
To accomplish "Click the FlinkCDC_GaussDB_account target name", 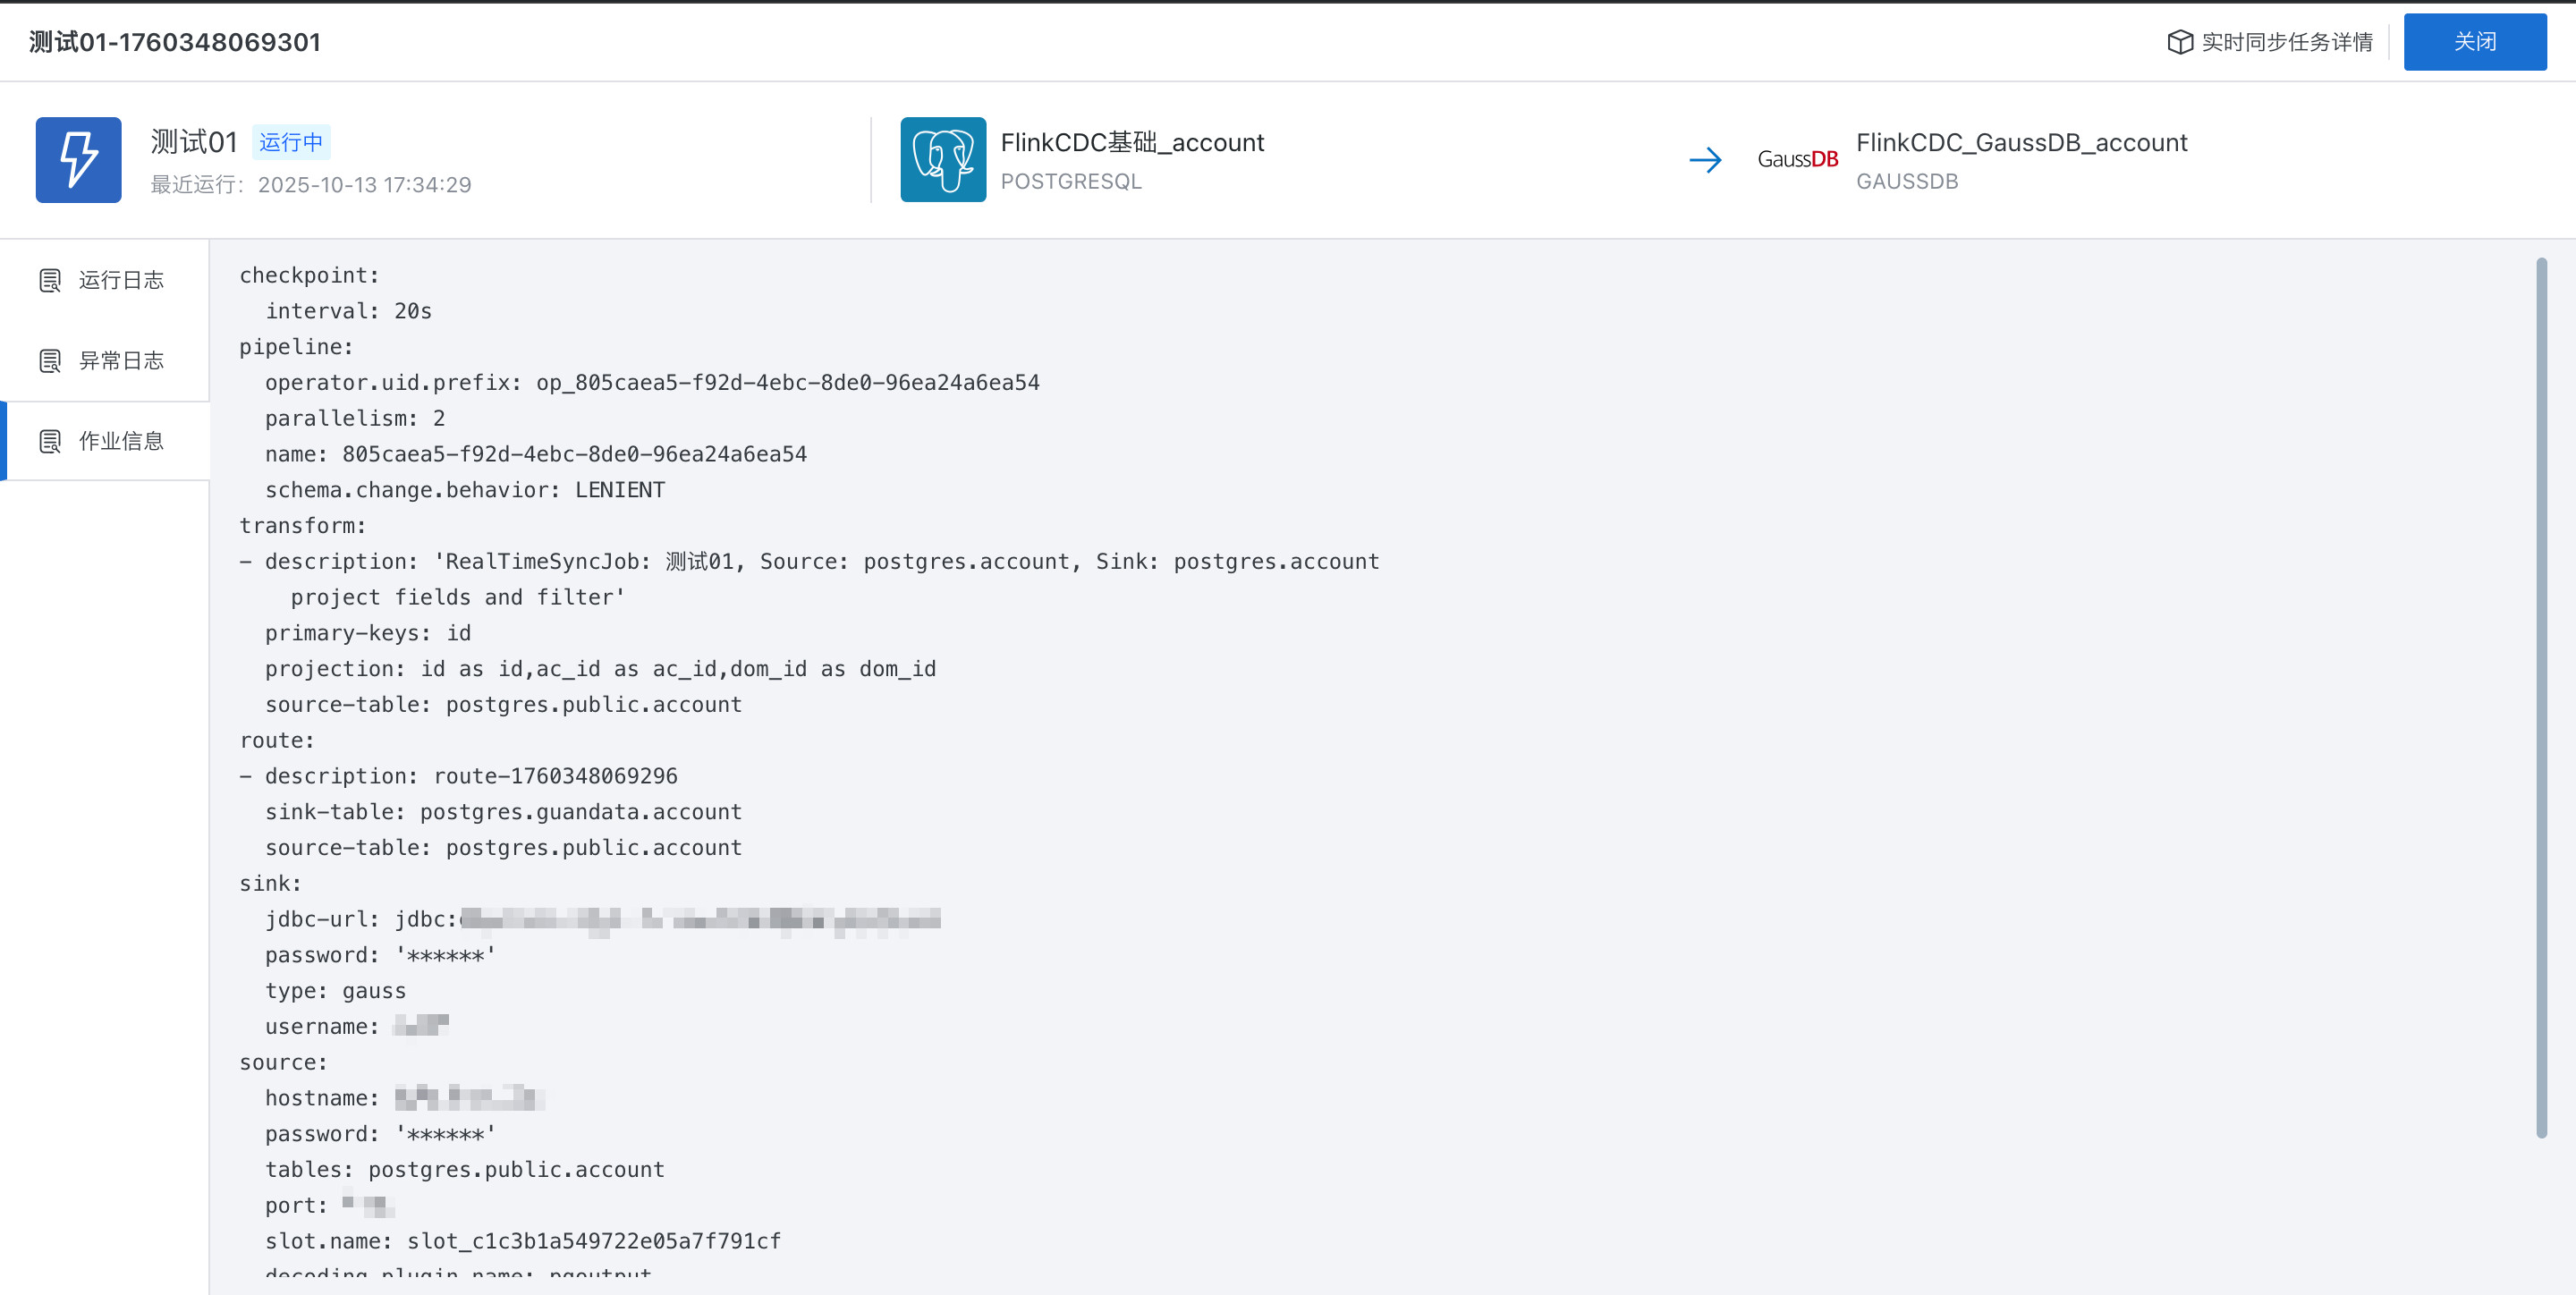I will pos(2021,143).
